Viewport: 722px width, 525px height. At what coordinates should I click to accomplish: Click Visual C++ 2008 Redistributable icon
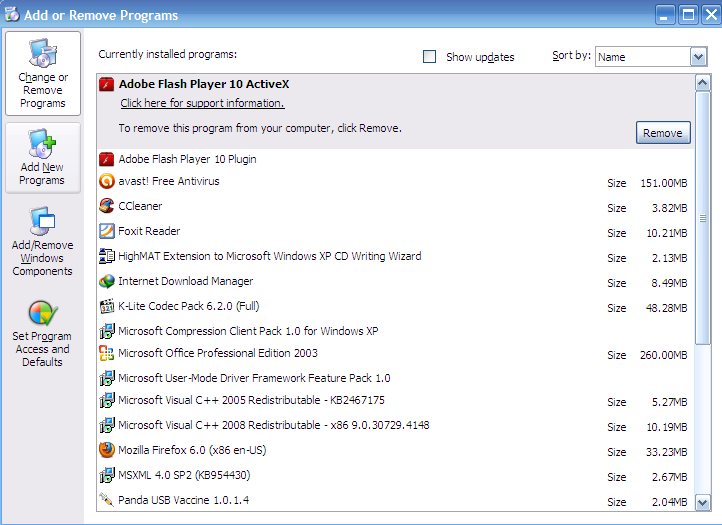click(106, 425)
